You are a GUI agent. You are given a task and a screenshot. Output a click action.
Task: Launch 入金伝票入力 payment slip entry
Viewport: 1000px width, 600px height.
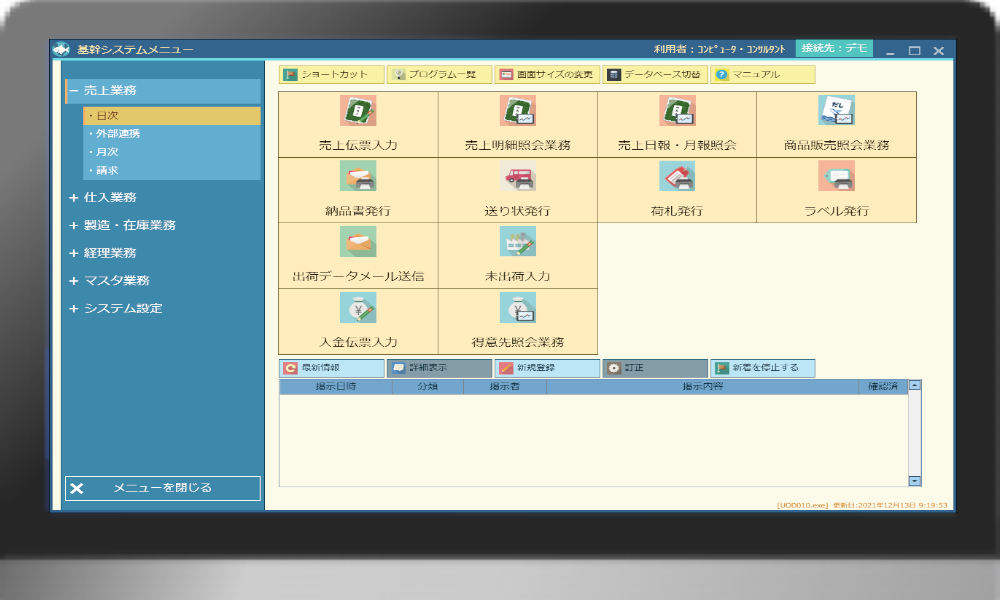(358, 308)
